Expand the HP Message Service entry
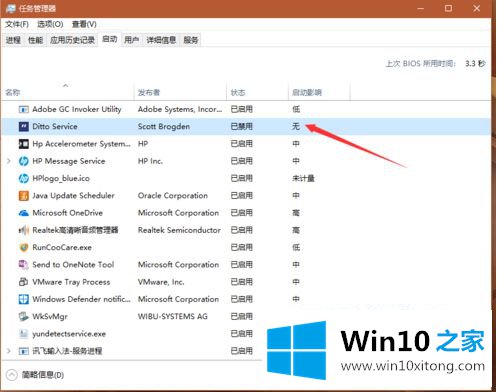497x392 pixels. click(x=9, y=161)
